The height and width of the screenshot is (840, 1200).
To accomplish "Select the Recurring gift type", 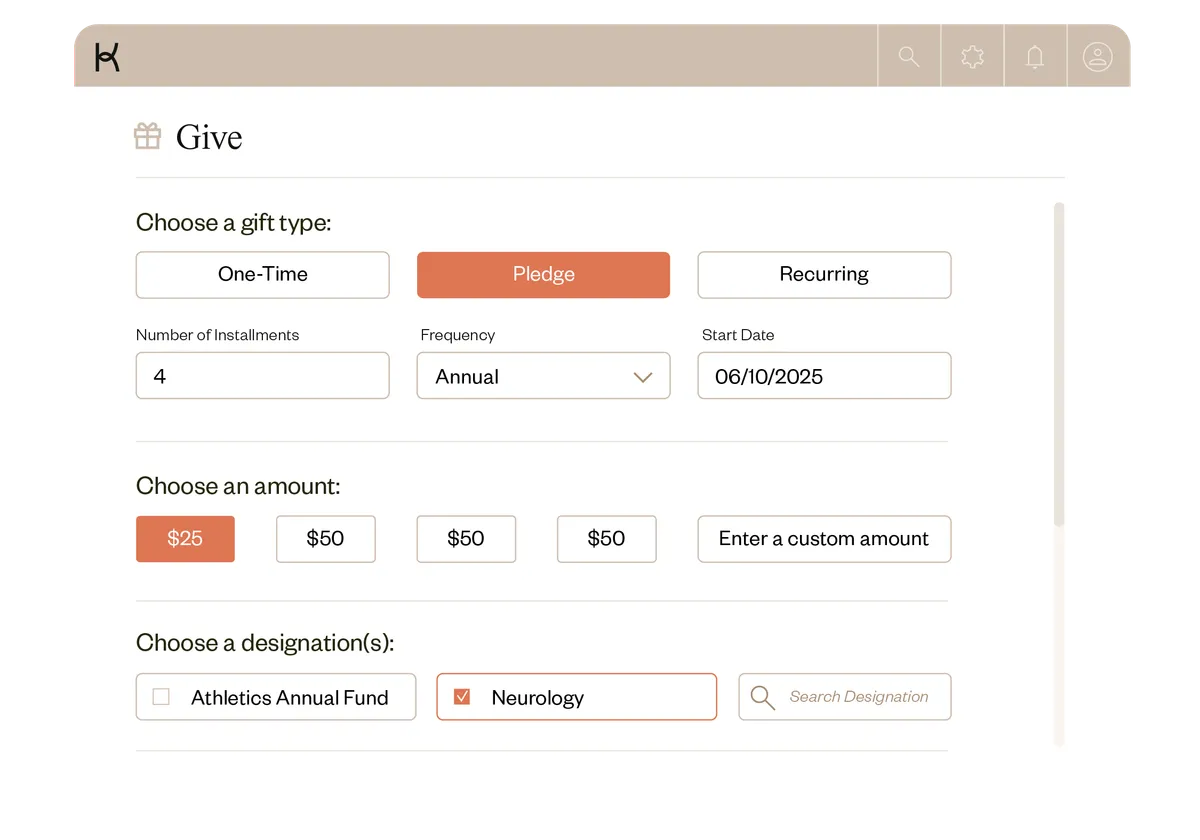I will [x=824, y=275].
